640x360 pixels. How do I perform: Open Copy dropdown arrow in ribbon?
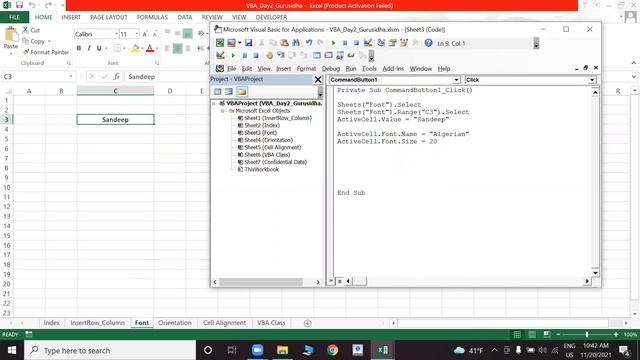pos(49,41)
